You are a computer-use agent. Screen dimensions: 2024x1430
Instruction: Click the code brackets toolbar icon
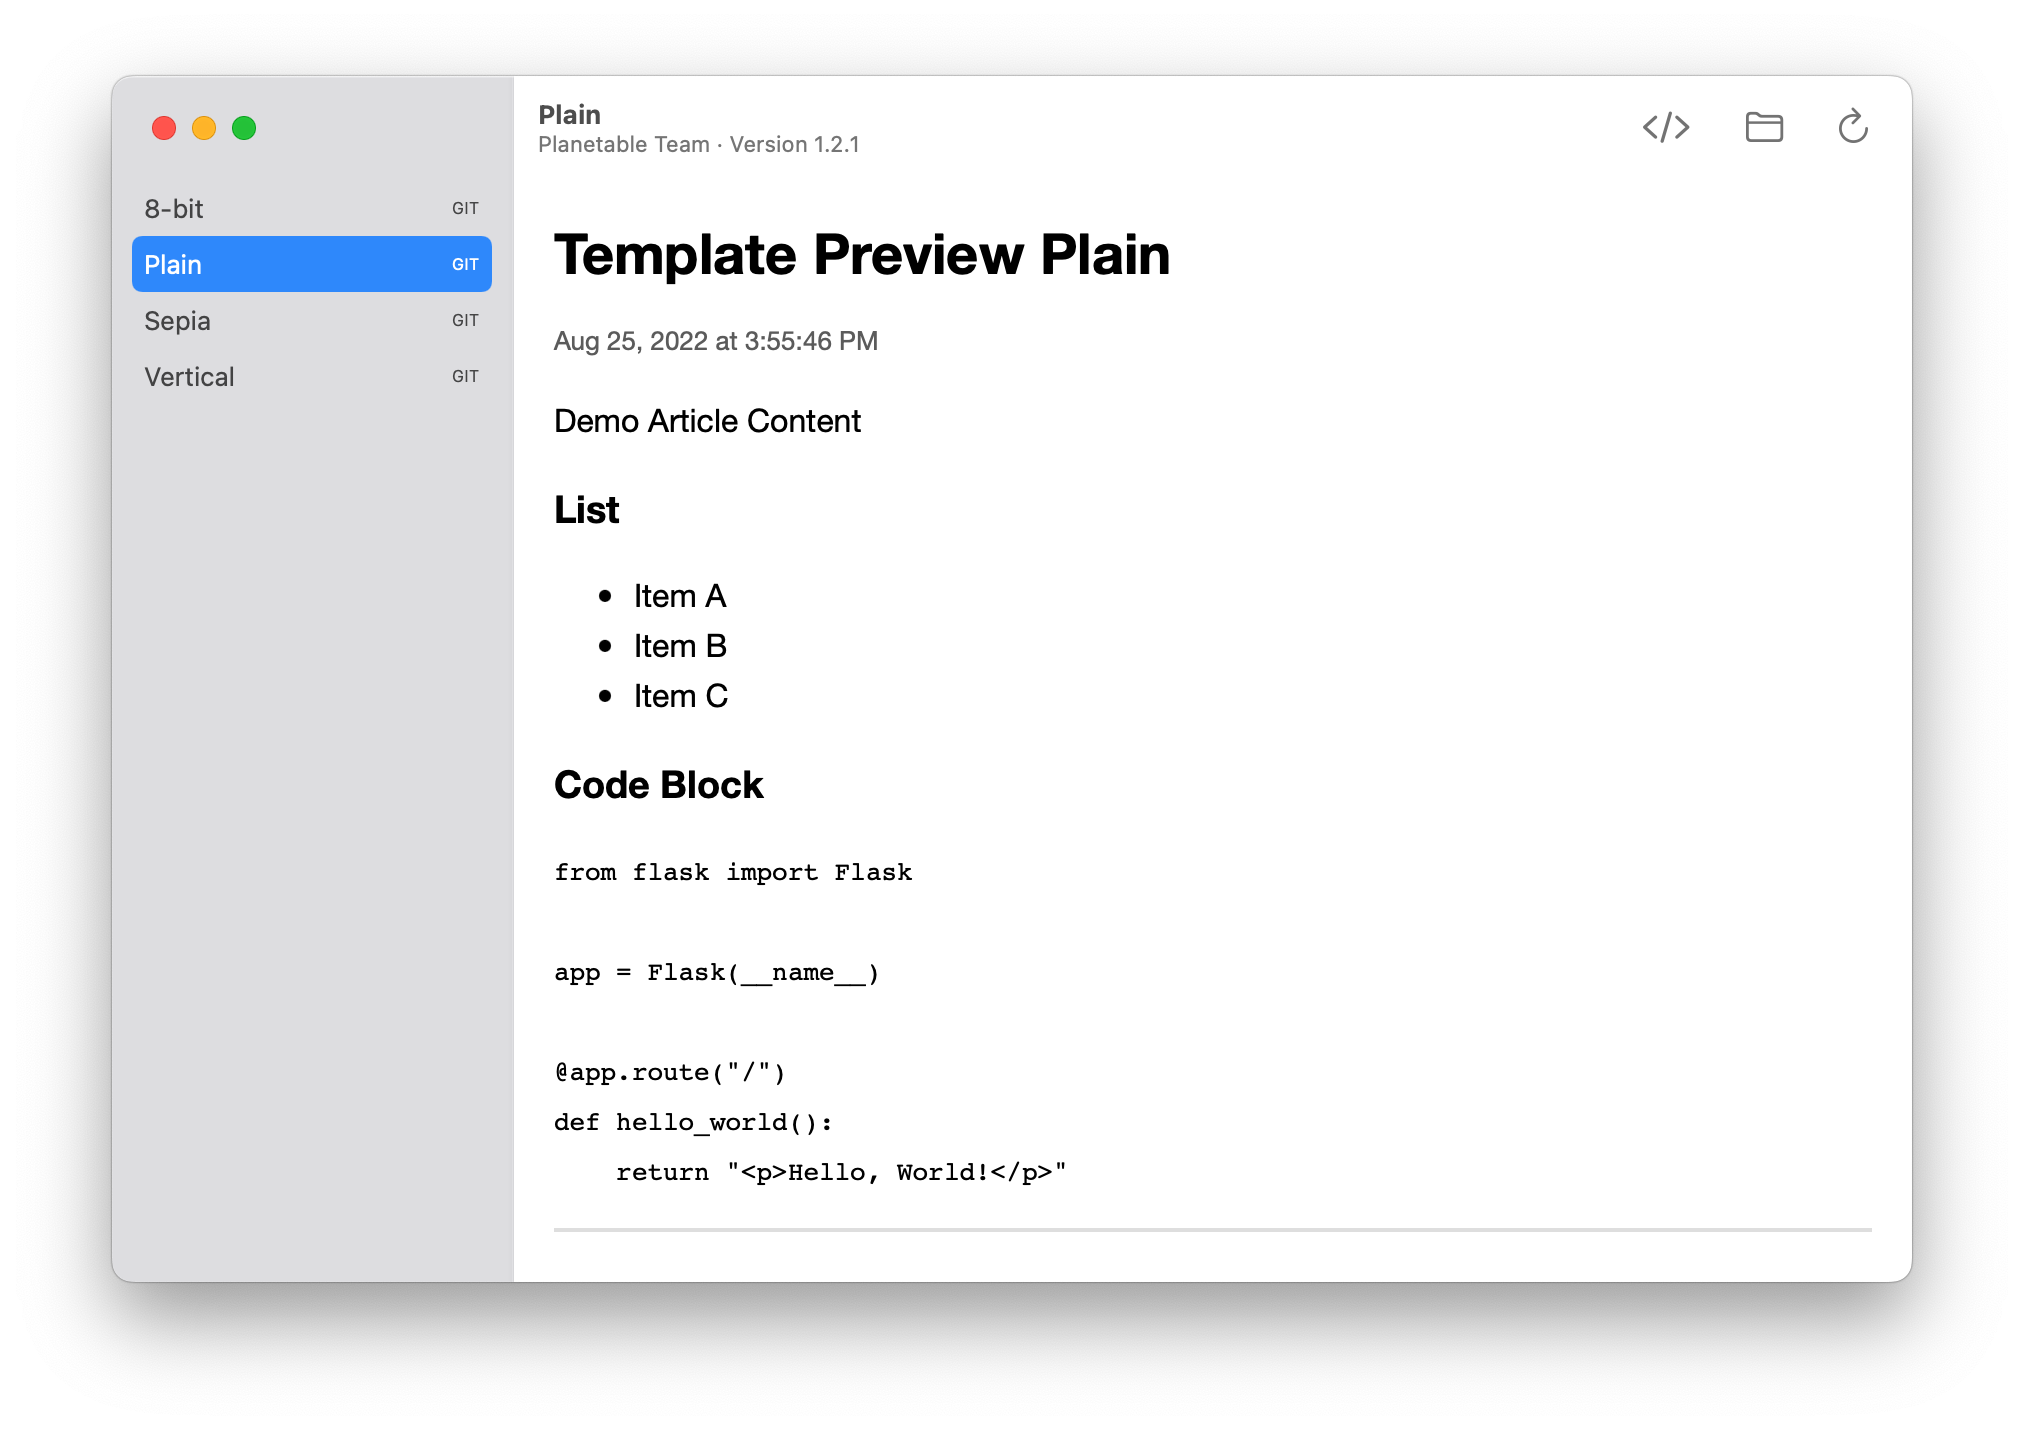click(x=1666, y=127)
